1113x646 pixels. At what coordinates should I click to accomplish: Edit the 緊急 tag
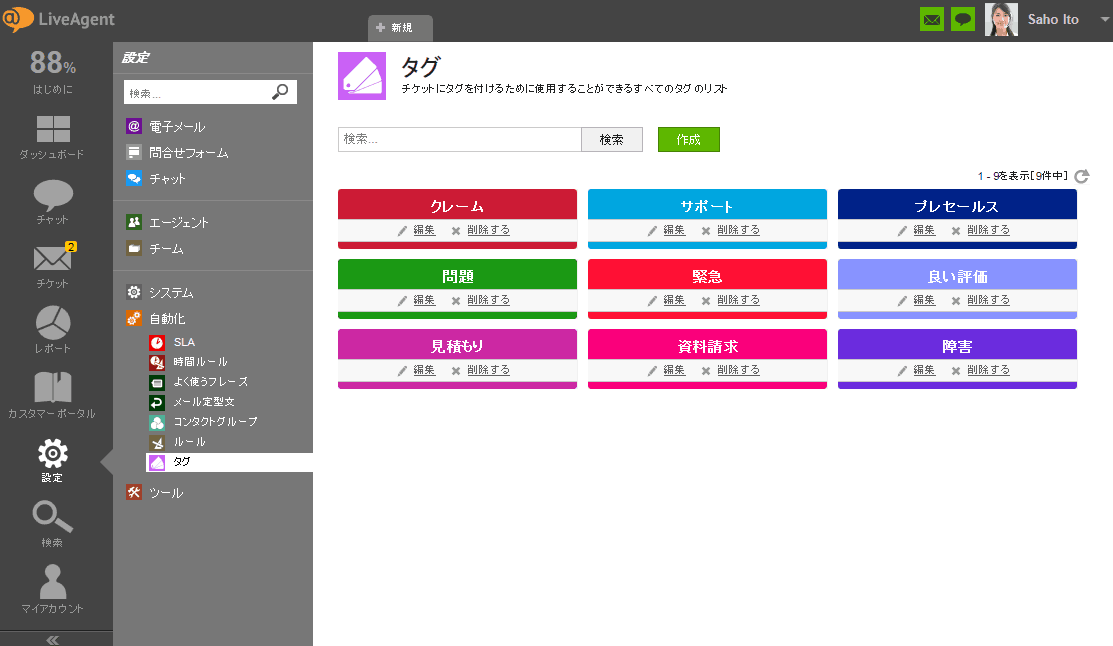coord(674,300)
